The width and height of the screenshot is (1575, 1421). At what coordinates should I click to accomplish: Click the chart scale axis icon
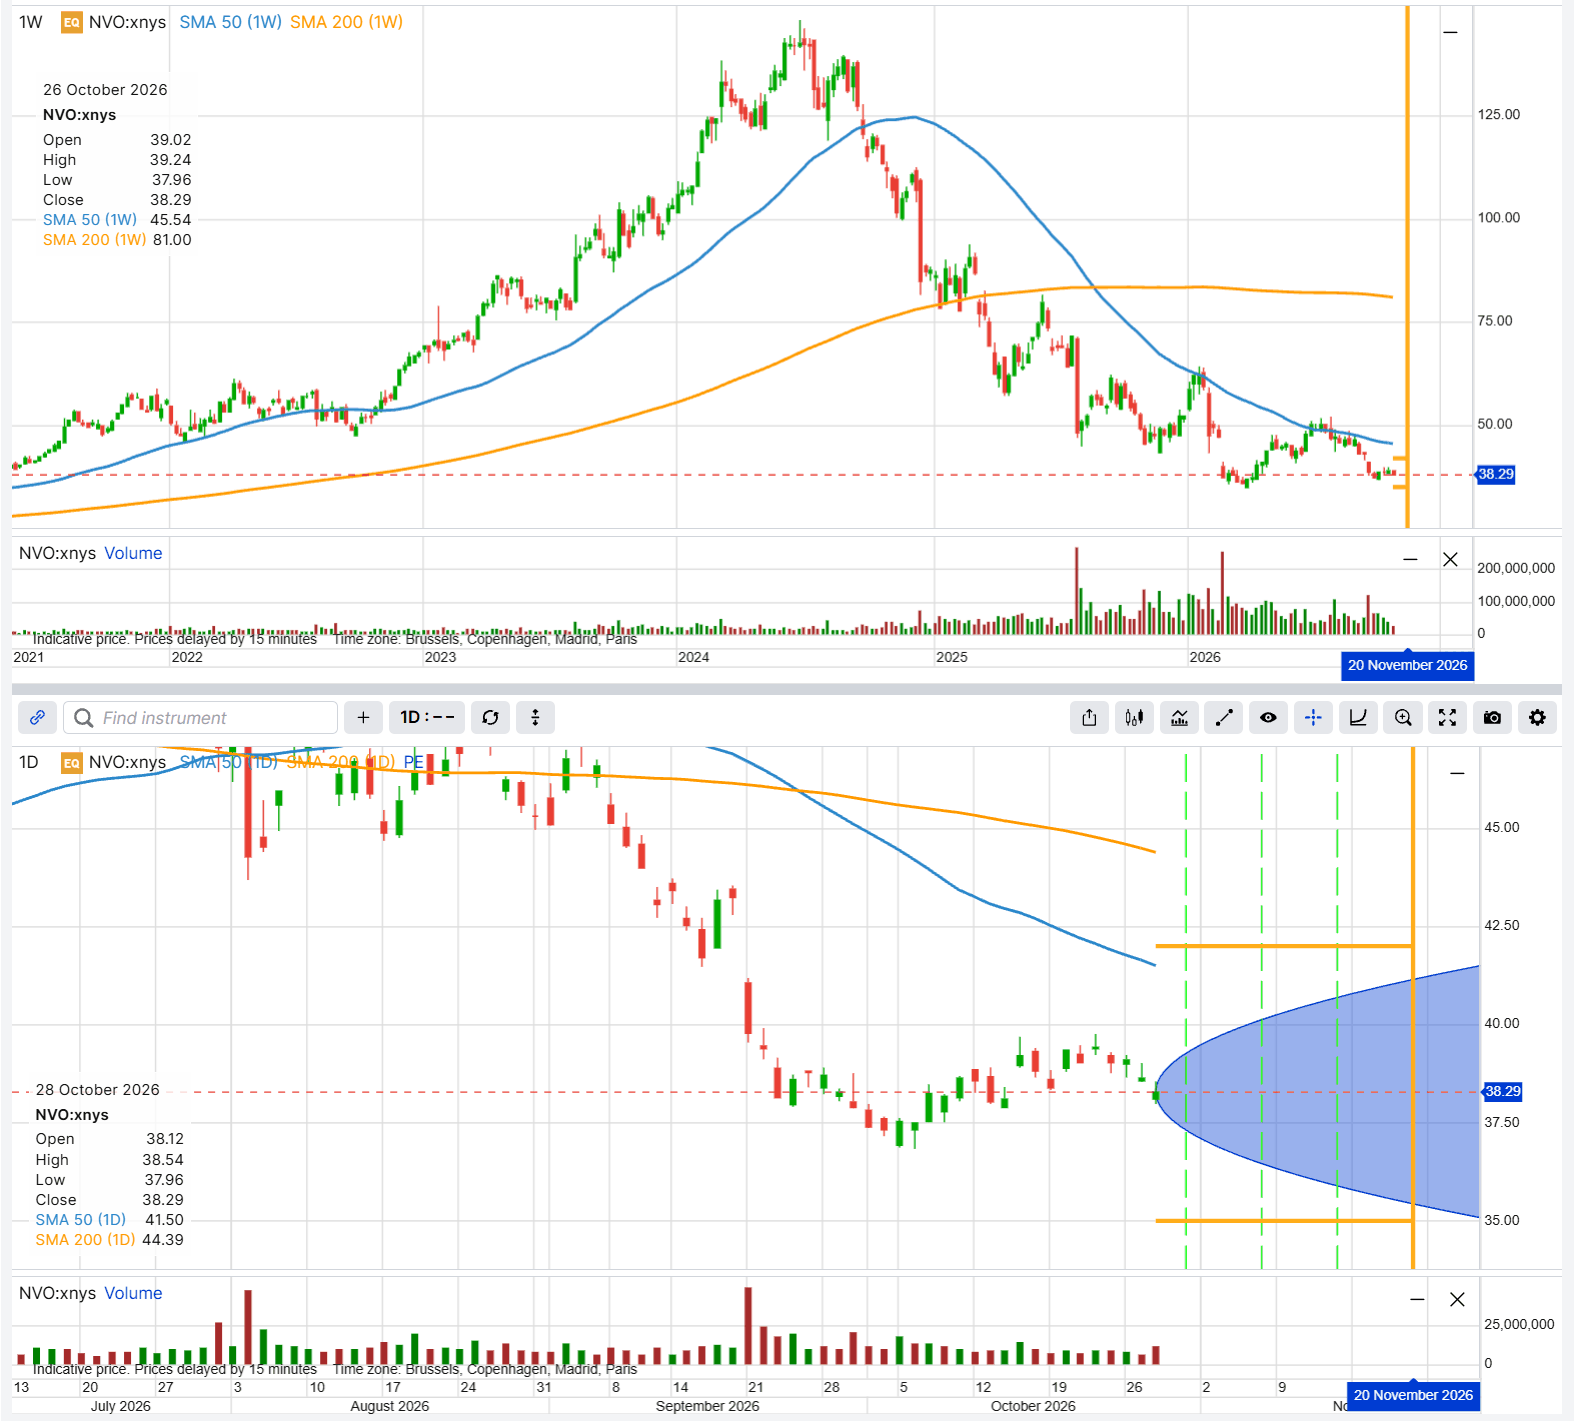click(x=1358, y=717)
